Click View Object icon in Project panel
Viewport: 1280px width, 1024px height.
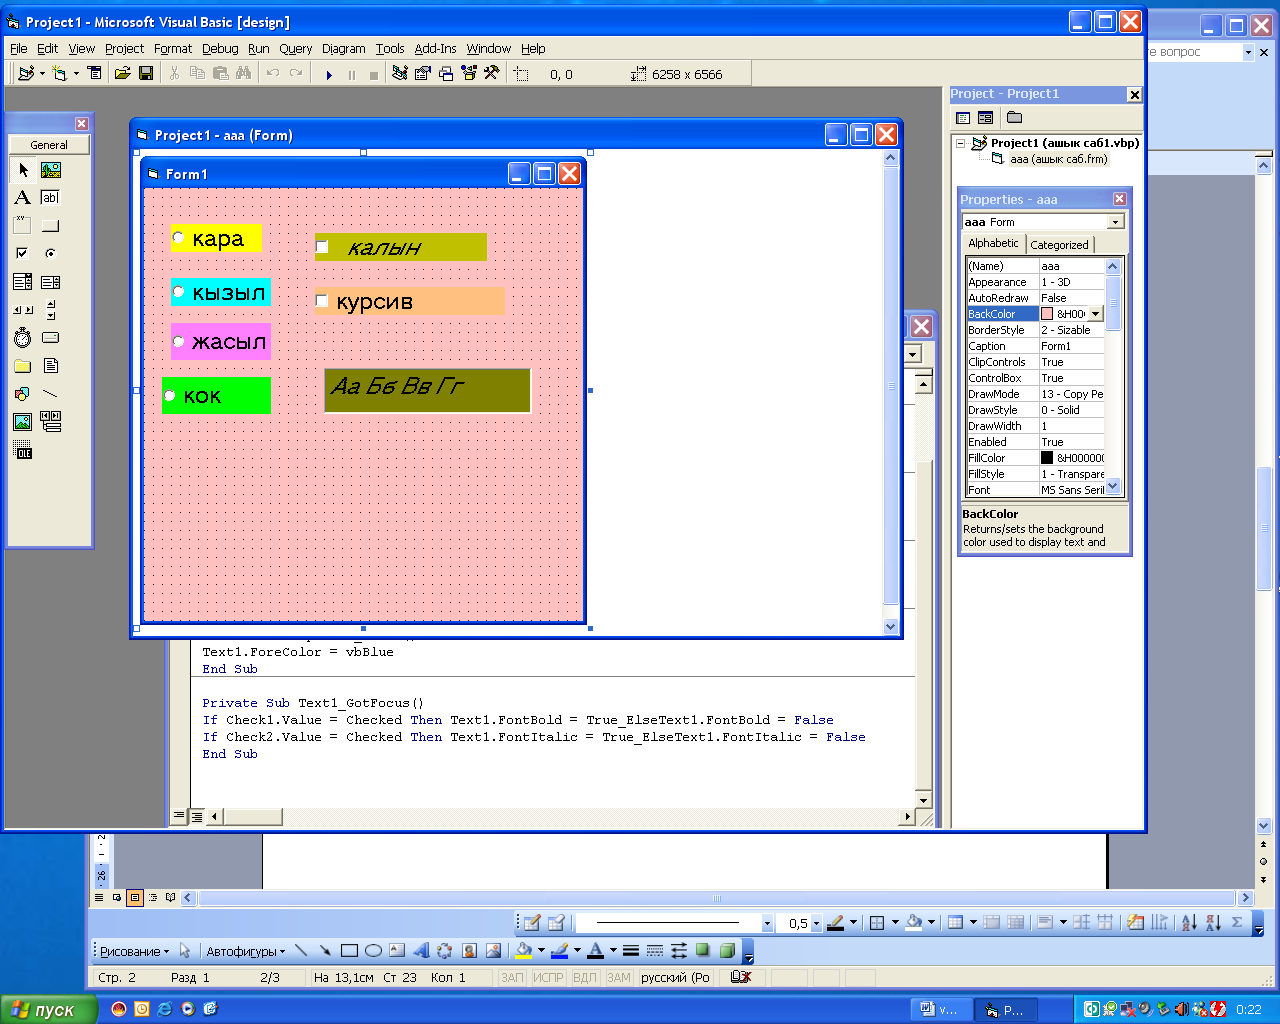985,118
